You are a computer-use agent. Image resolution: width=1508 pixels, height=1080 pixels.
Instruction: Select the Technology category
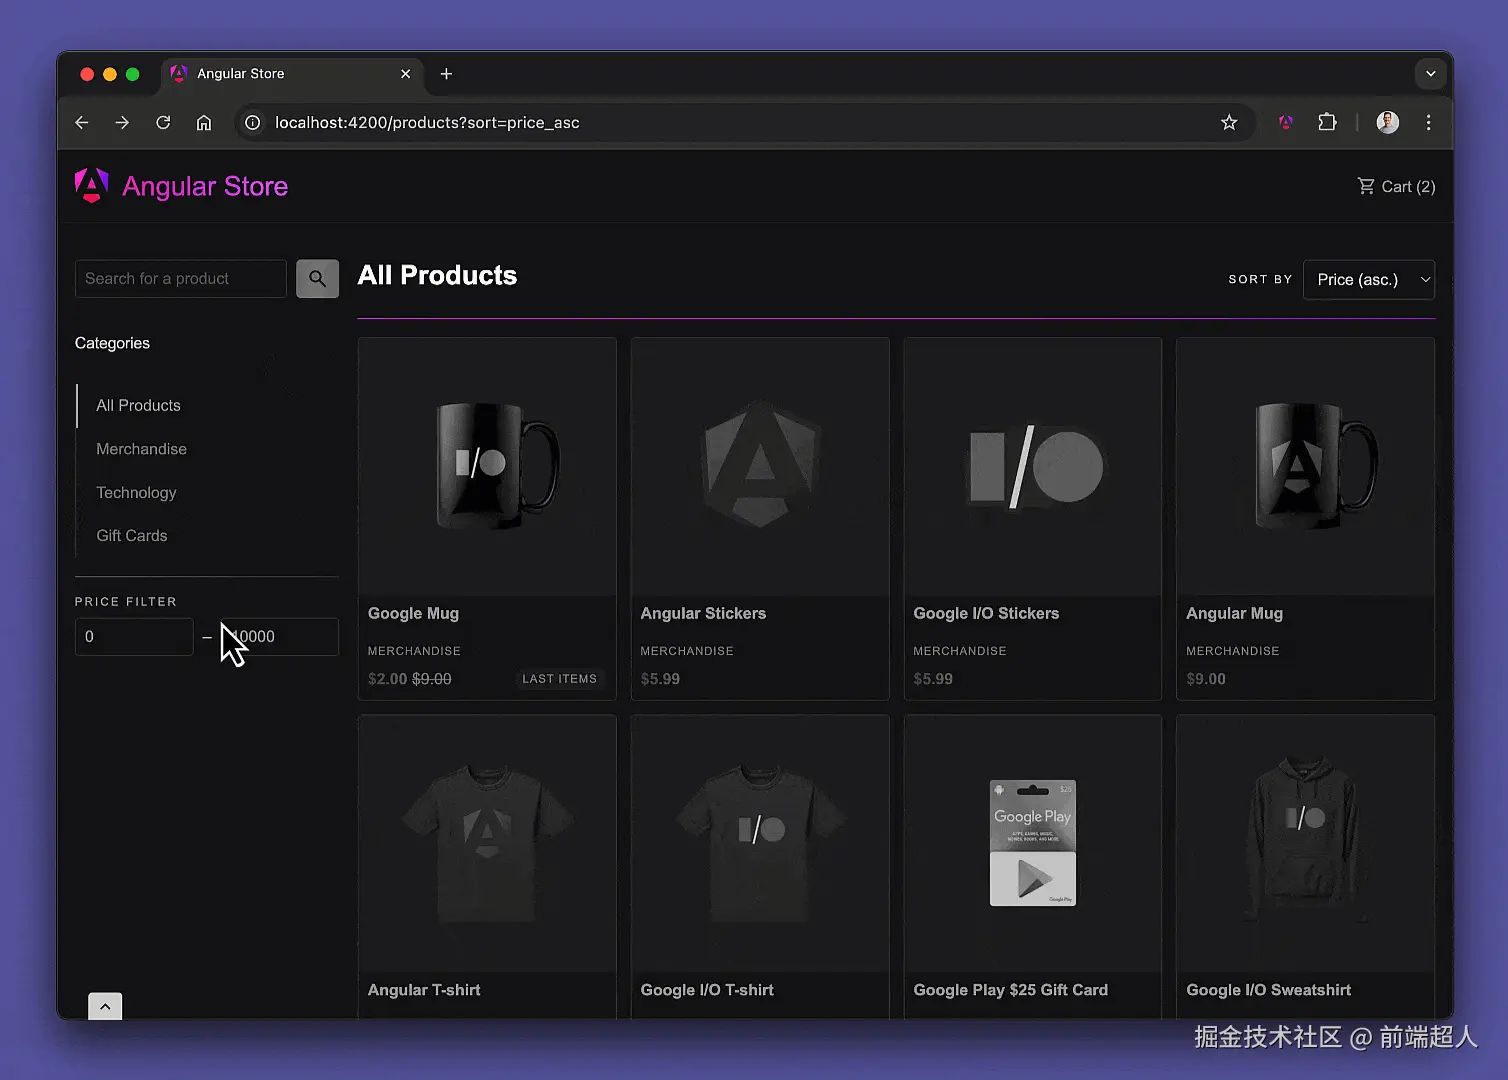[136, 493]
